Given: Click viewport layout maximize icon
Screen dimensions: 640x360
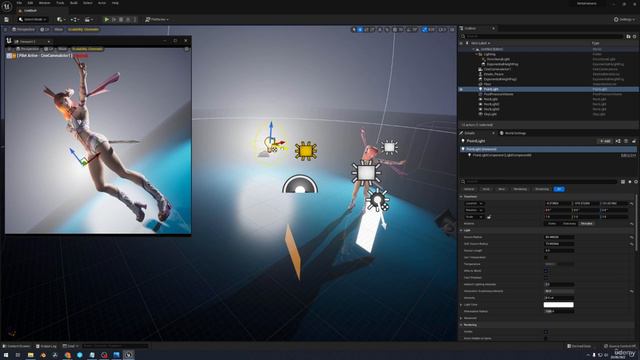Looking at the screenshot, I should (x=452, y=29).
